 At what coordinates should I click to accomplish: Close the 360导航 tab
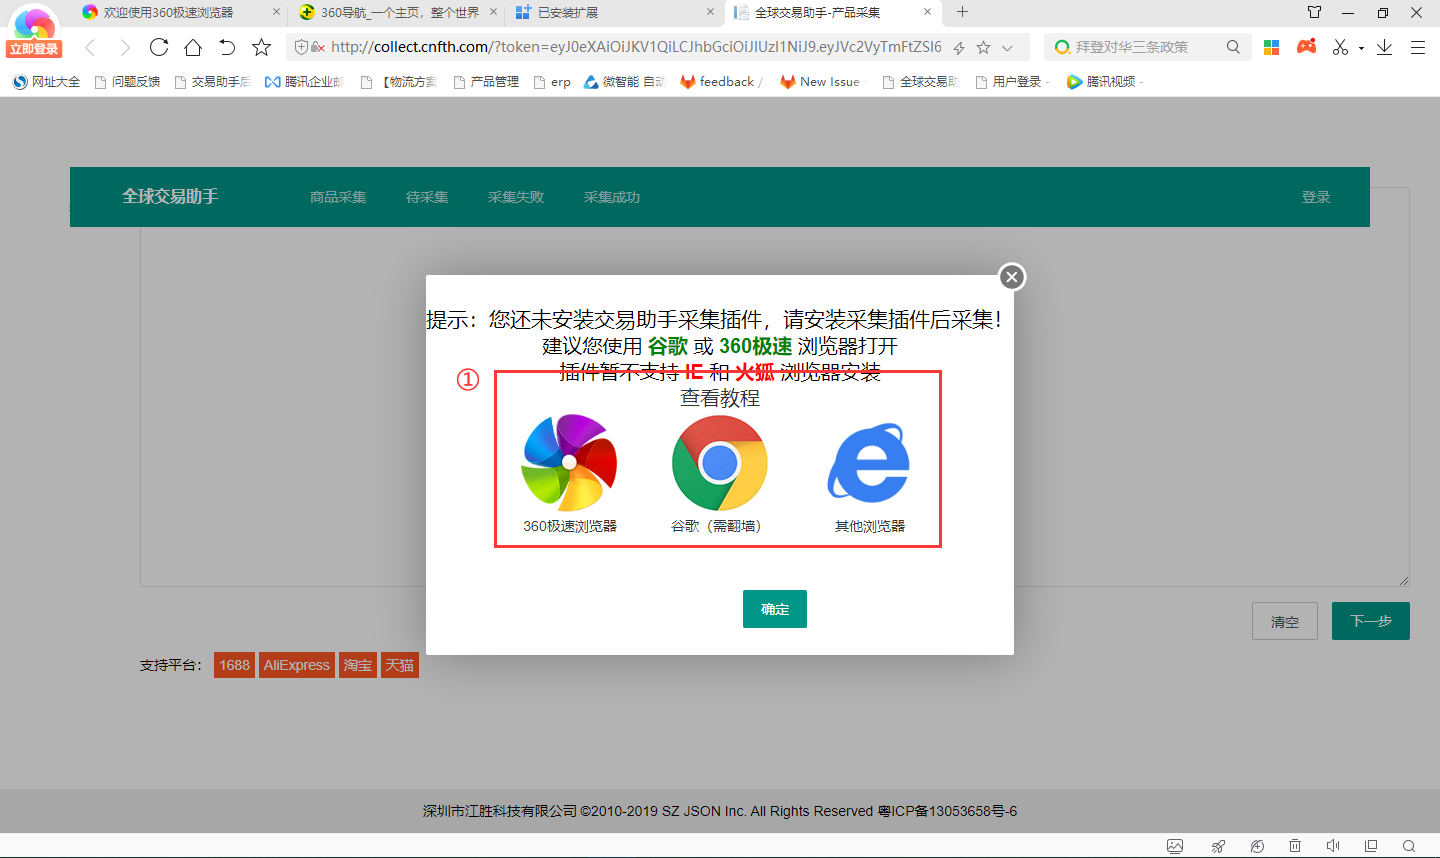[x=494, y=12]
